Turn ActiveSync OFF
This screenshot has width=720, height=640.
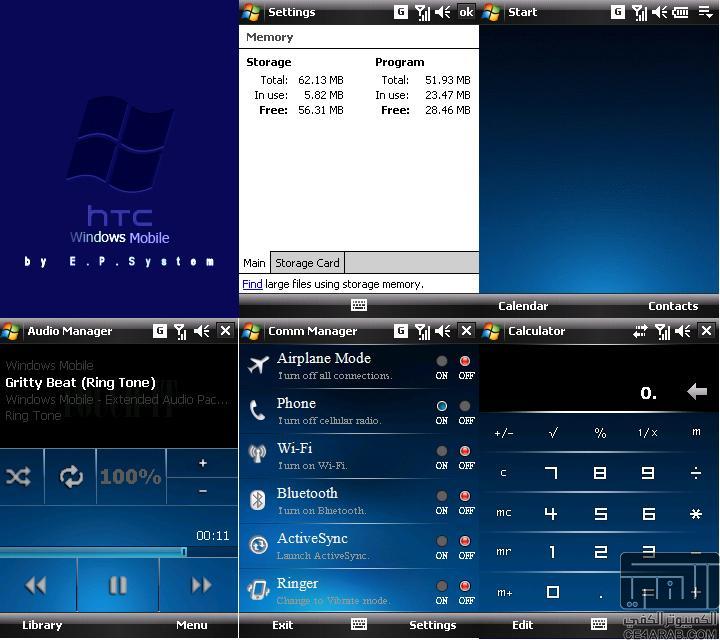465,541
